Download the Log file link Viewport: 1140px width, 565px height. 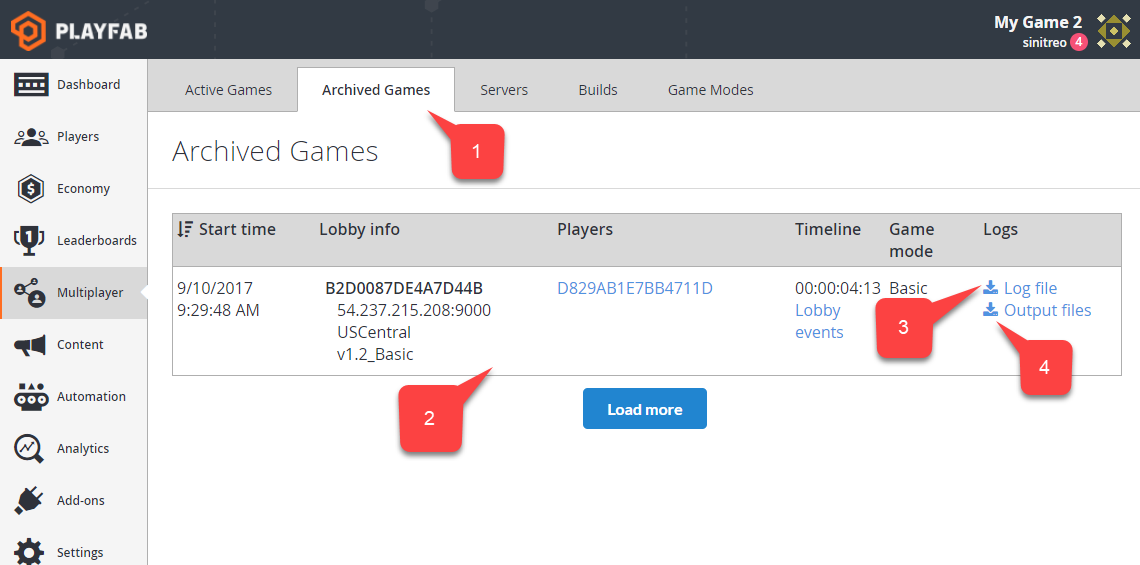pyautogui.click(x=1030, y=289)
